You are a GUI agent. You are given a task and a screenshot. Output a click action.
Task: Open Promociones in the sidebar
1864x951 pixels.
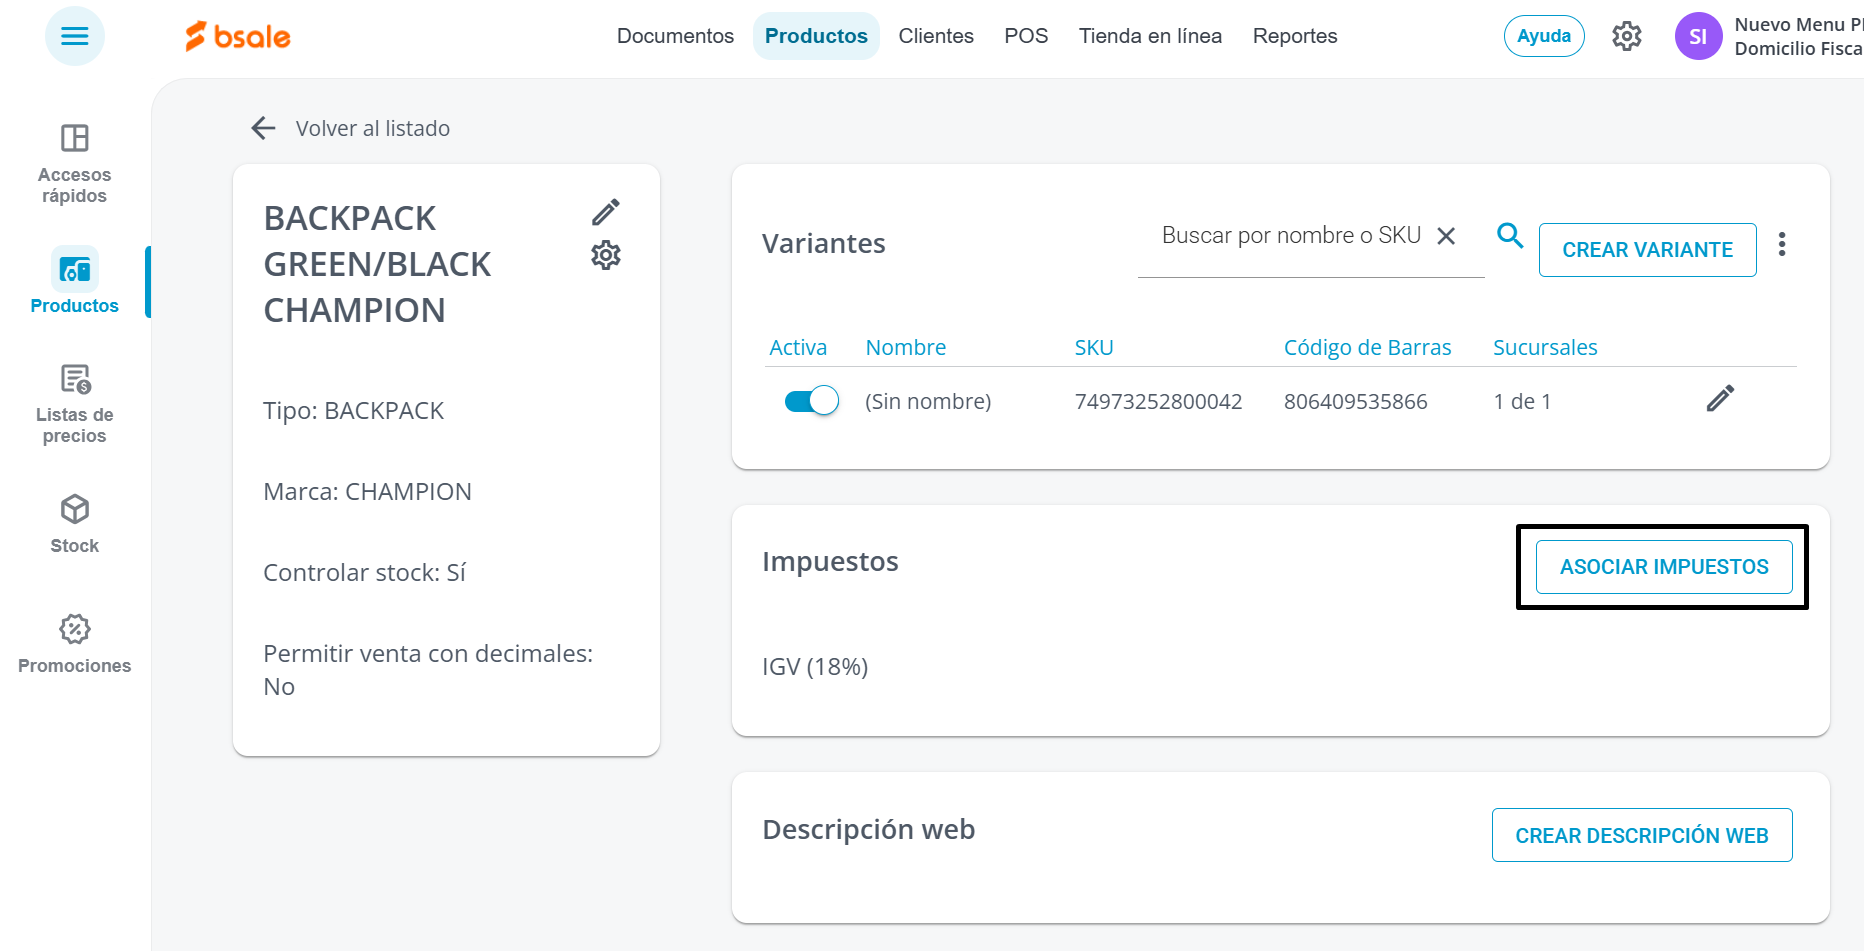pyautogui.click(x=75, y=644)
